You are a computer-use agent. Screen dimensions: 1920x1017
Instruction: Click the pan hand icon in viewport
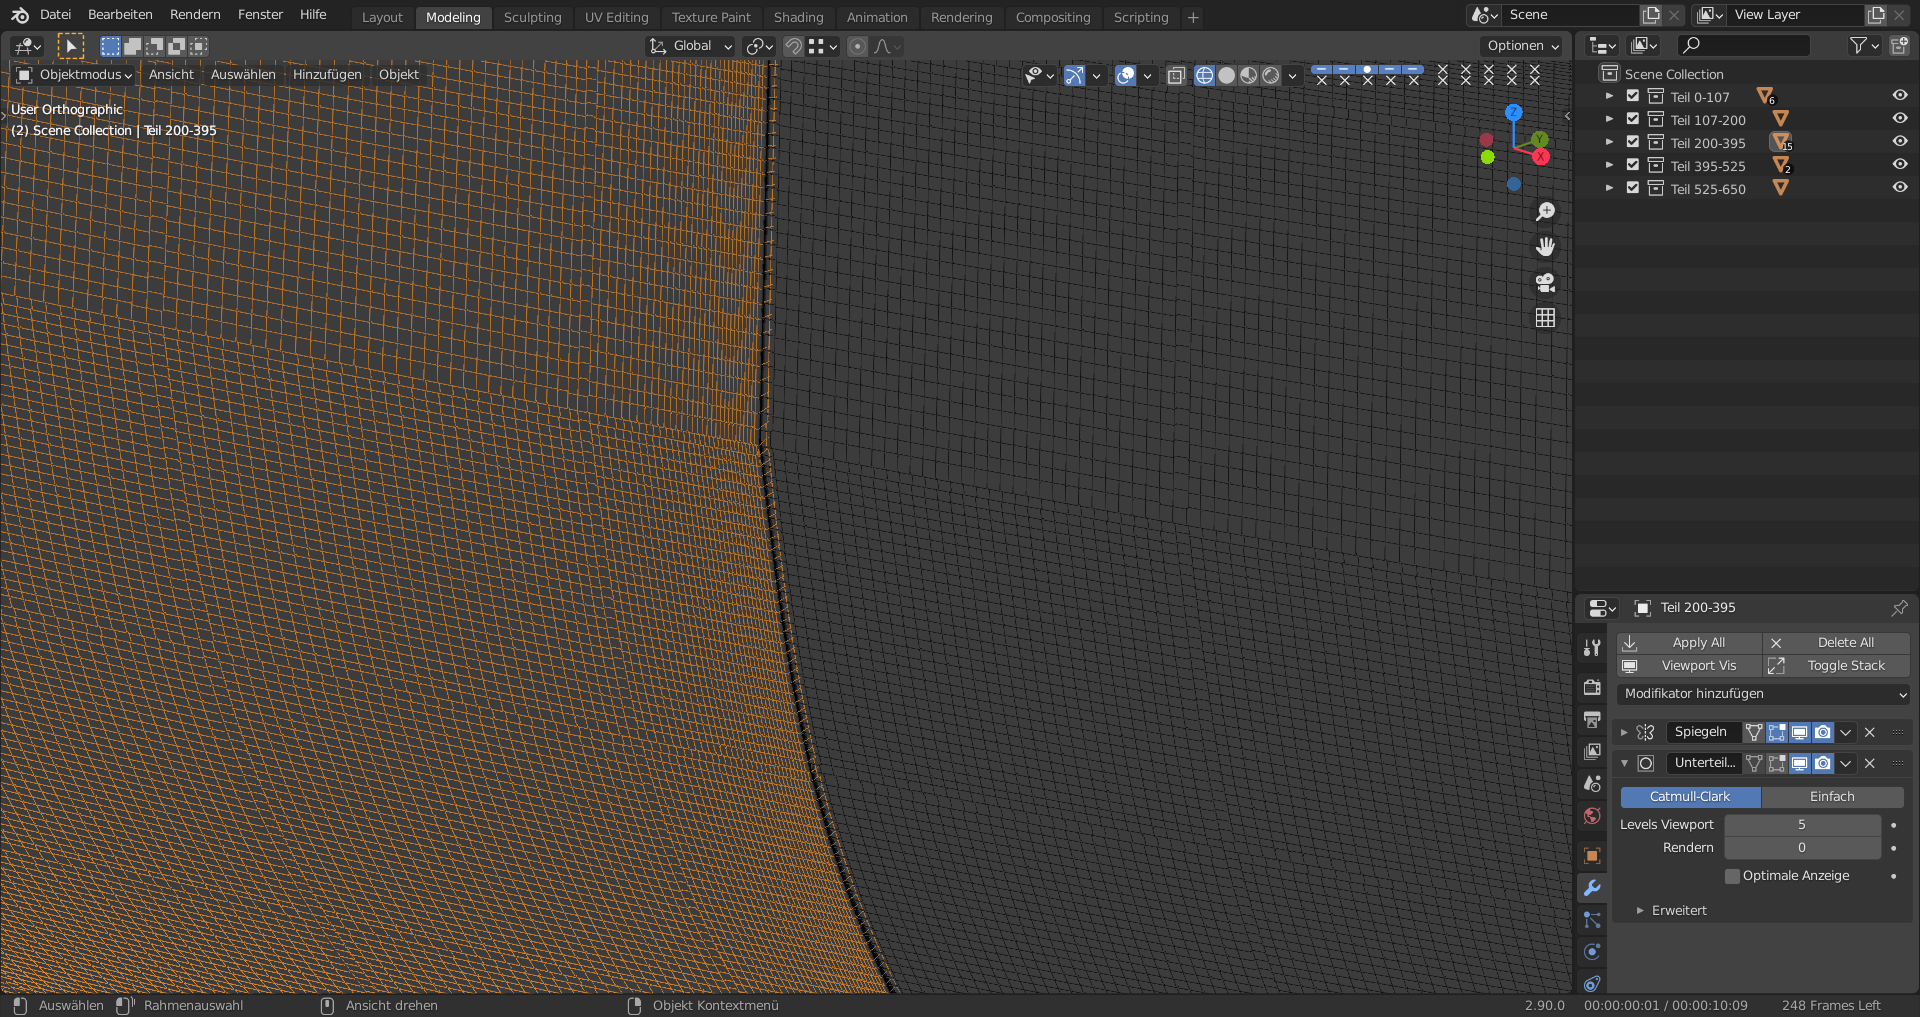point(1545,247)
